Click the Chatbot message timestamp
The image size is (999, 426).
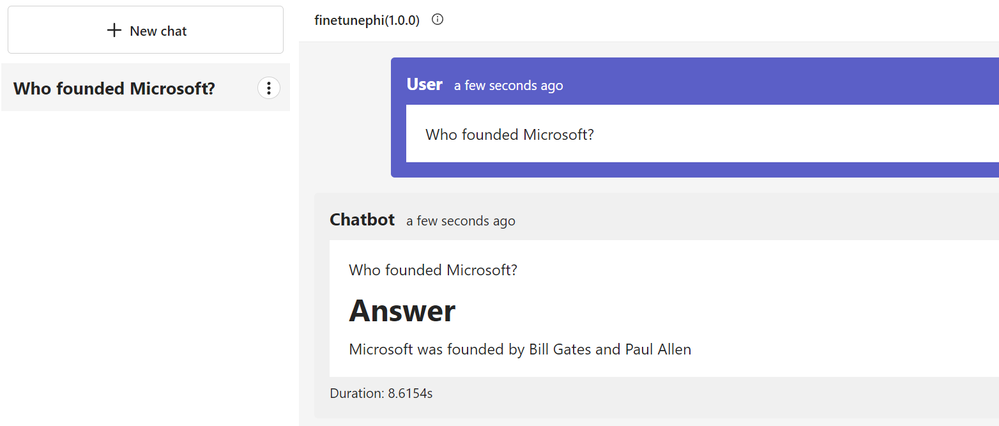[460, 221]
